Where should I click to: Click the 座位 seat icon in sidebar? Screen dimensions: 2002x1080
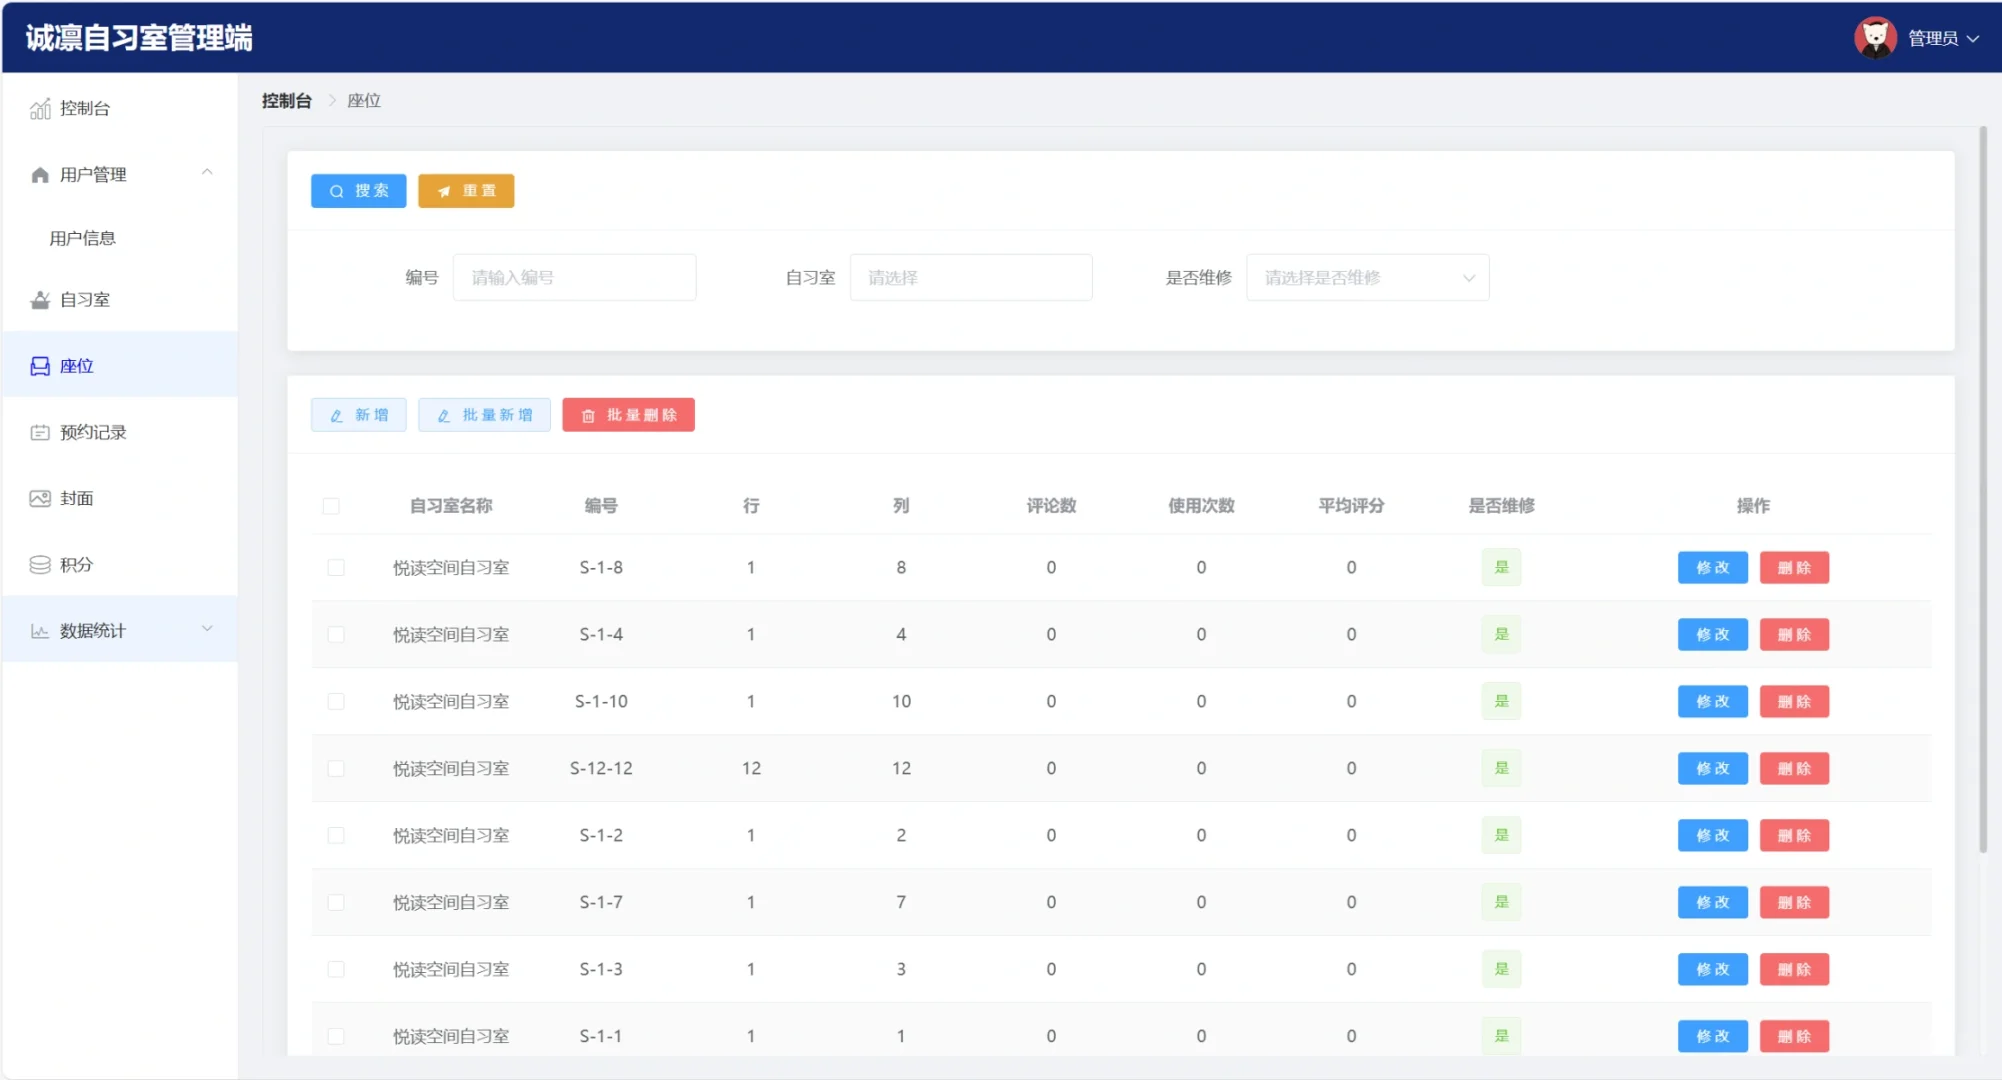(38, 365)
